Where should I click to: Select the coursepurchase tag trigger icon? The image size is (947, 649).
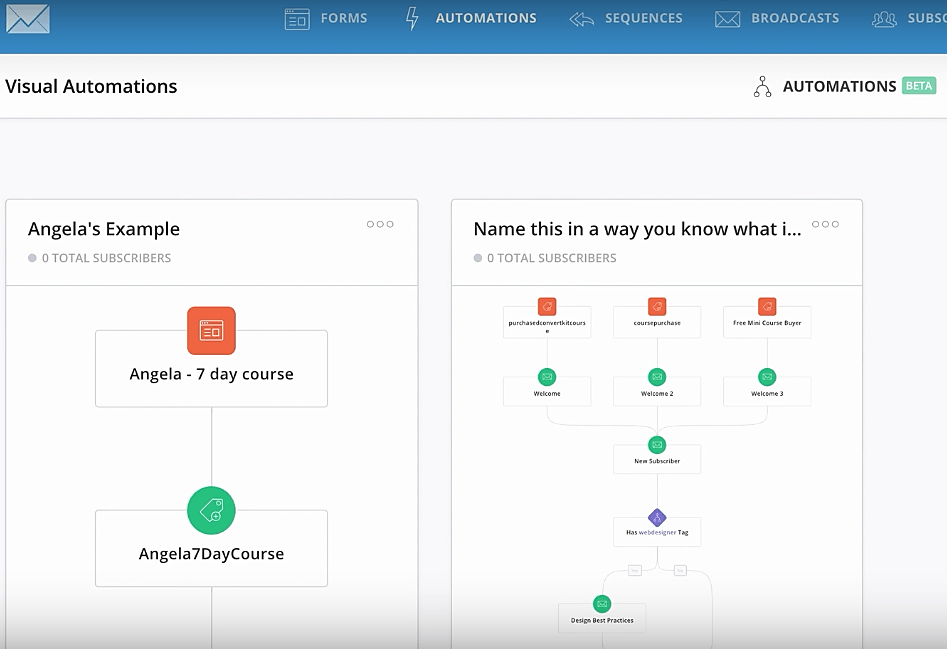[x=657, y=307]
